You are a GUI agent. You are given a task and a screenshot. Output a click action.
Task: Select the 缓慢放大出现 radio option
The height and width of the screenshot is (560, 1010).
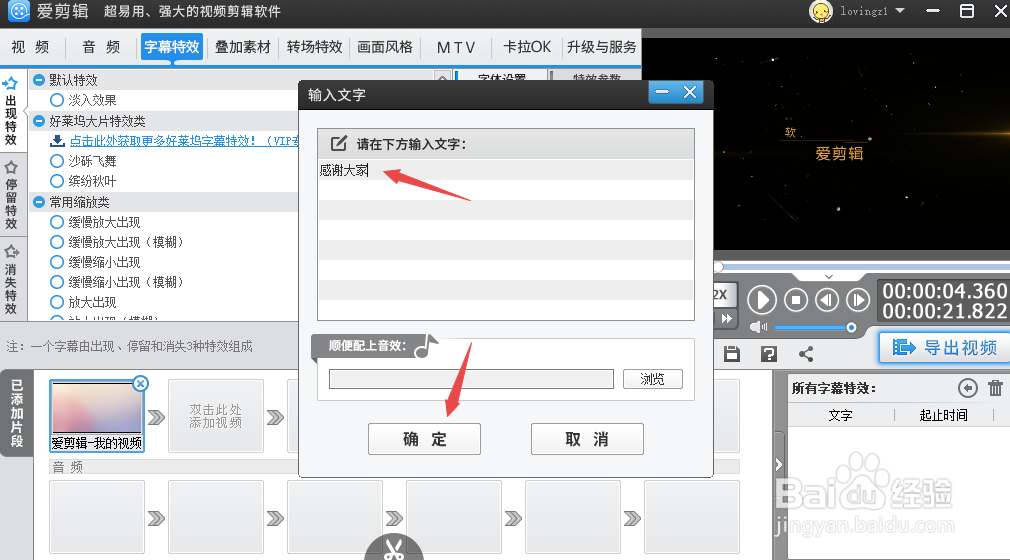point(57,222)
